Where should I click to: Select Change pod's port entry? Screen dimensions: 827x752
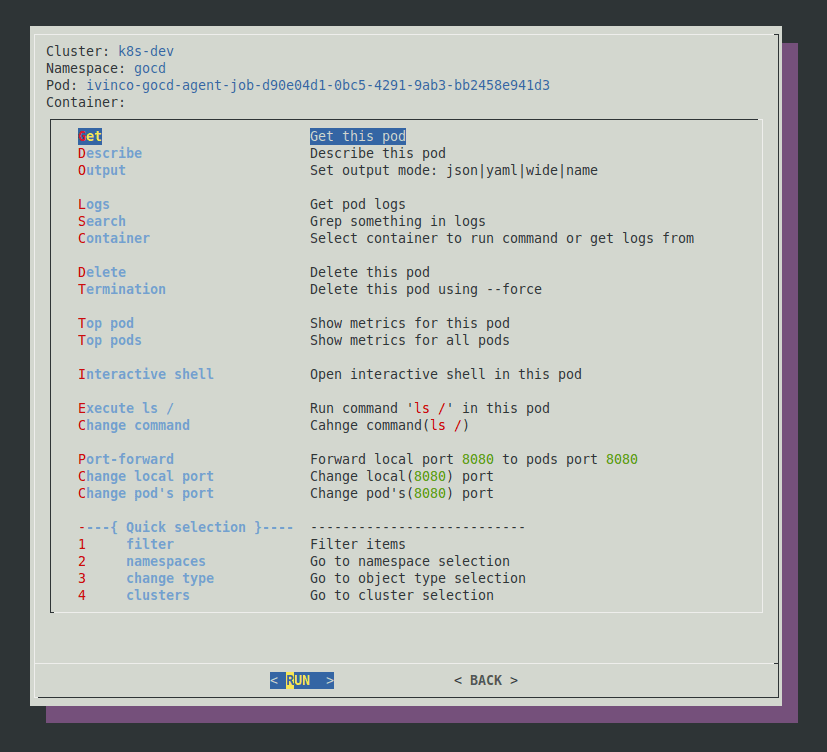click(146, 493)
